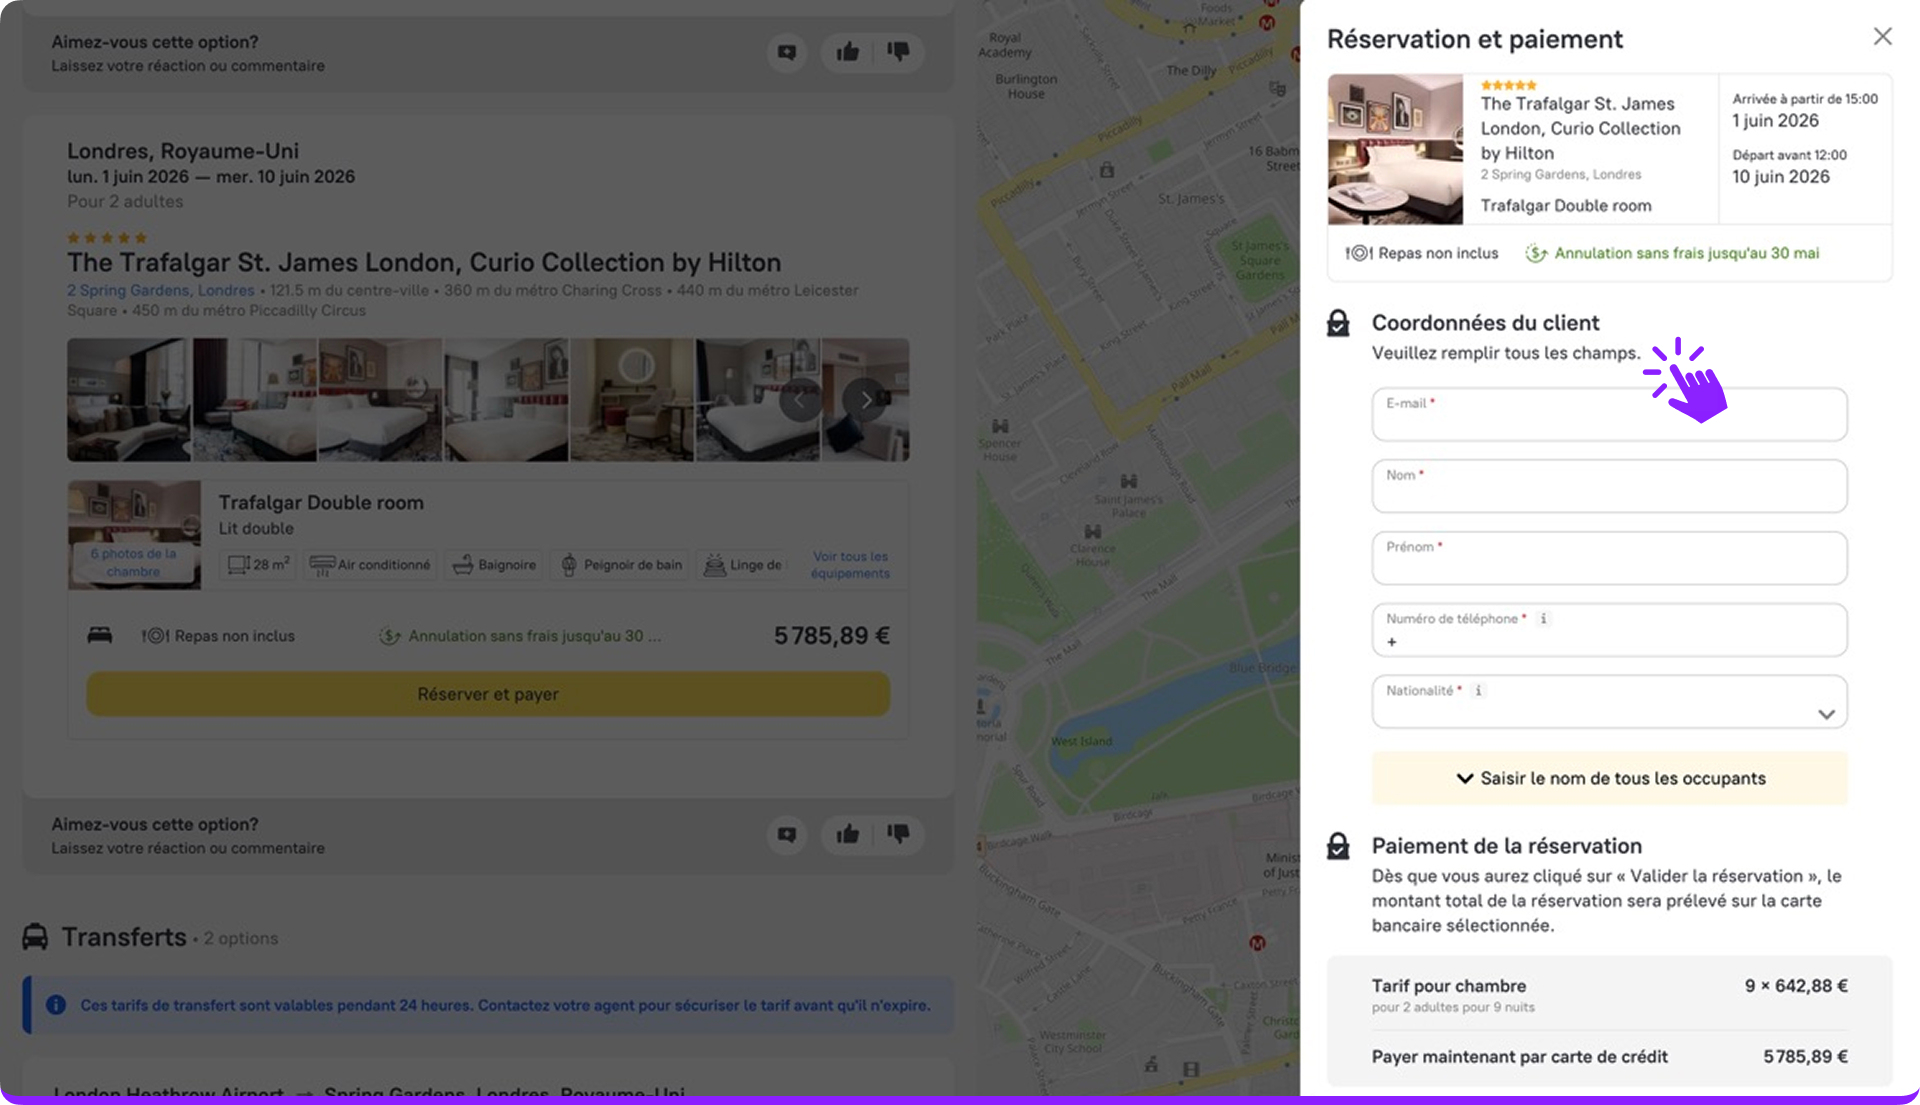1920x1105 pixels.
Task: Show next hotel photo with right arrow
Action: [x=865, y=400]
